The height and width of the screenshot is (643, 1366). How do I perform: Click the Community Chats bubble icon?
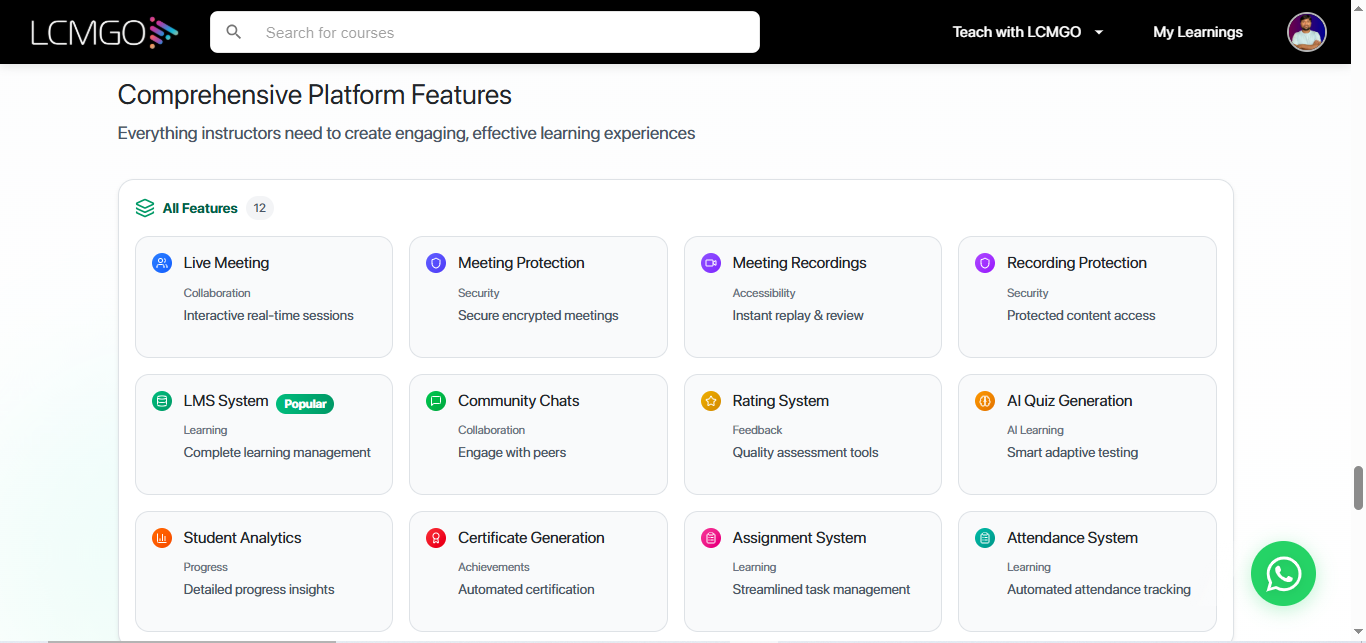[436, 401]
